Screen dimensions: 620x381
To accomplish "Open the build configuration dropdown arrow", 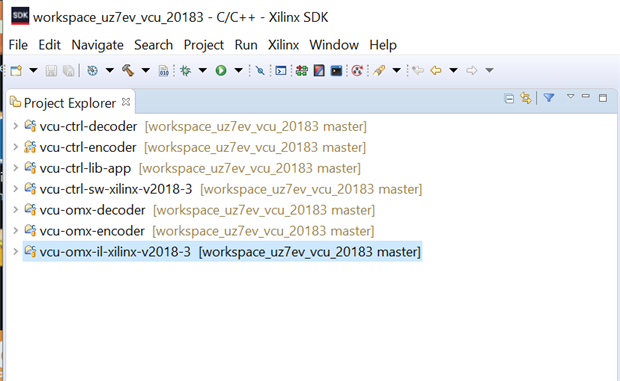I will [x=110, y=71].
